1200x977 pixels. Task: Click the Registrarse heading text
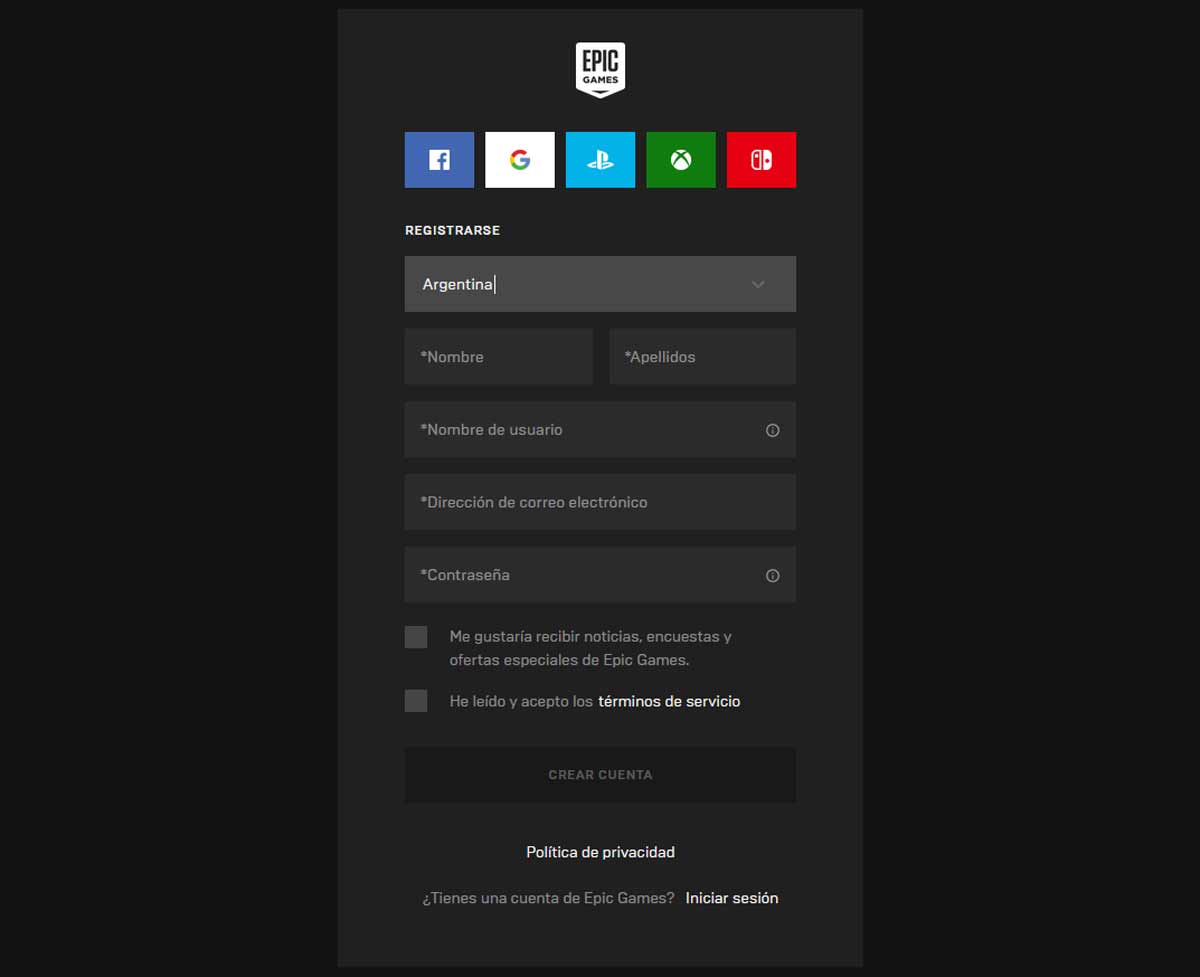(x=452, y=230)
